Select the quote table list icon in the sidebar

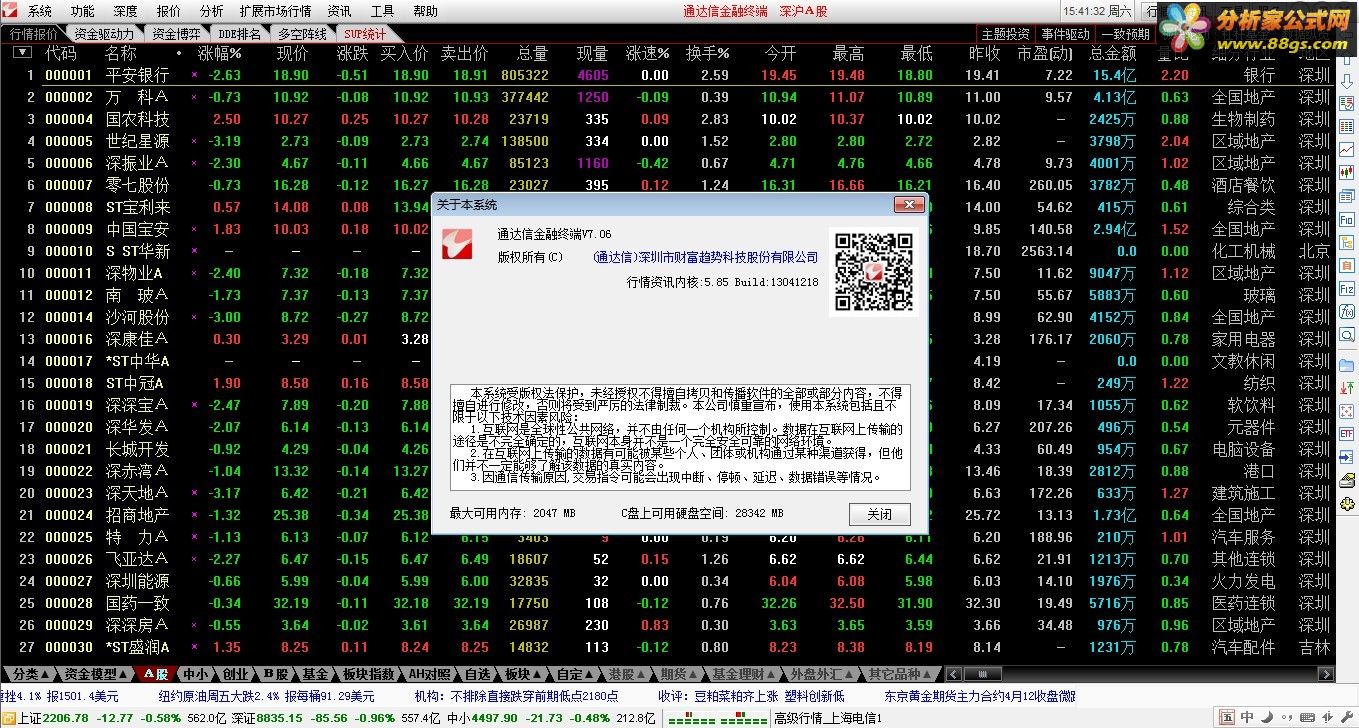point(1347,126)
